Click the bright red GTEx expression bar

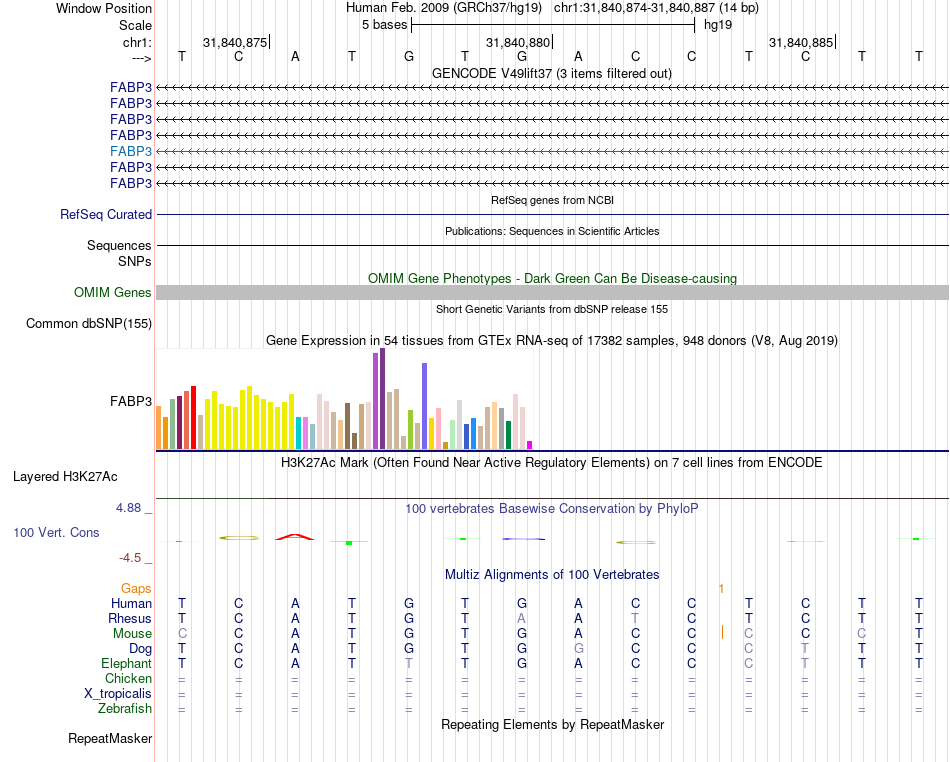point(193,417)
